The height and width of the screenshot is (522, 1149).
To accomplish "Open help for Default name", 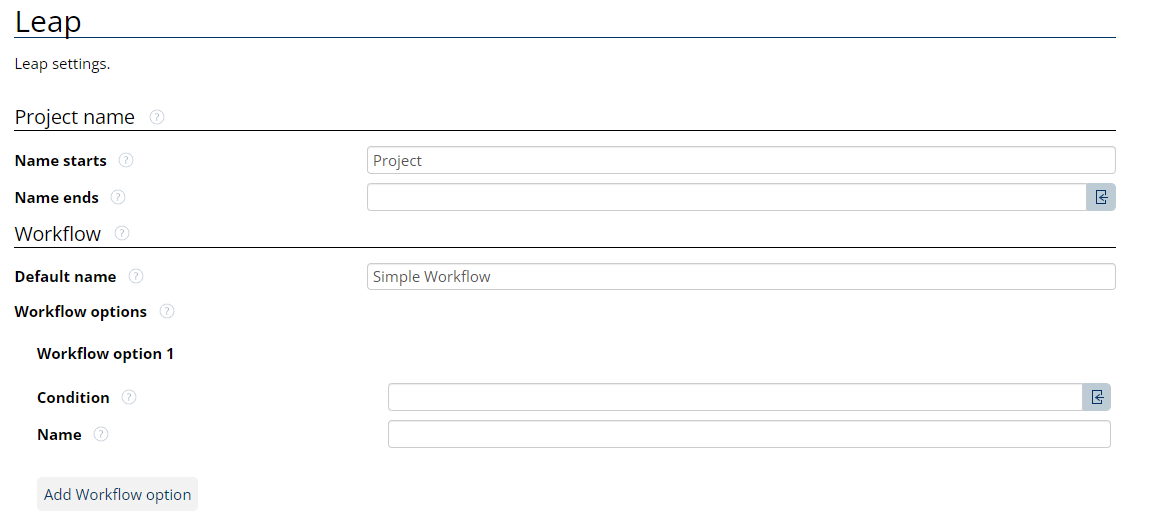I will point(136,276).
